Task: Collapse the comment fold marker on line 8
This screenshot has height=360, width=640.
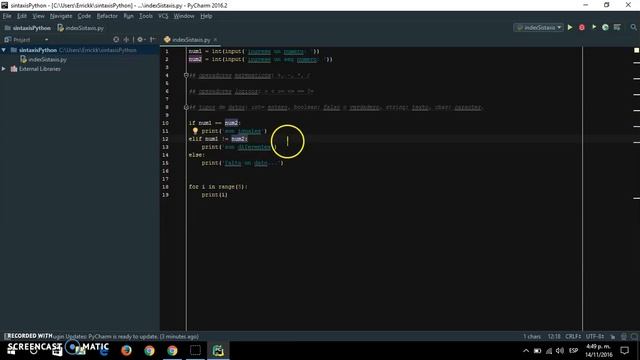Action: click(x=186, y=107)
